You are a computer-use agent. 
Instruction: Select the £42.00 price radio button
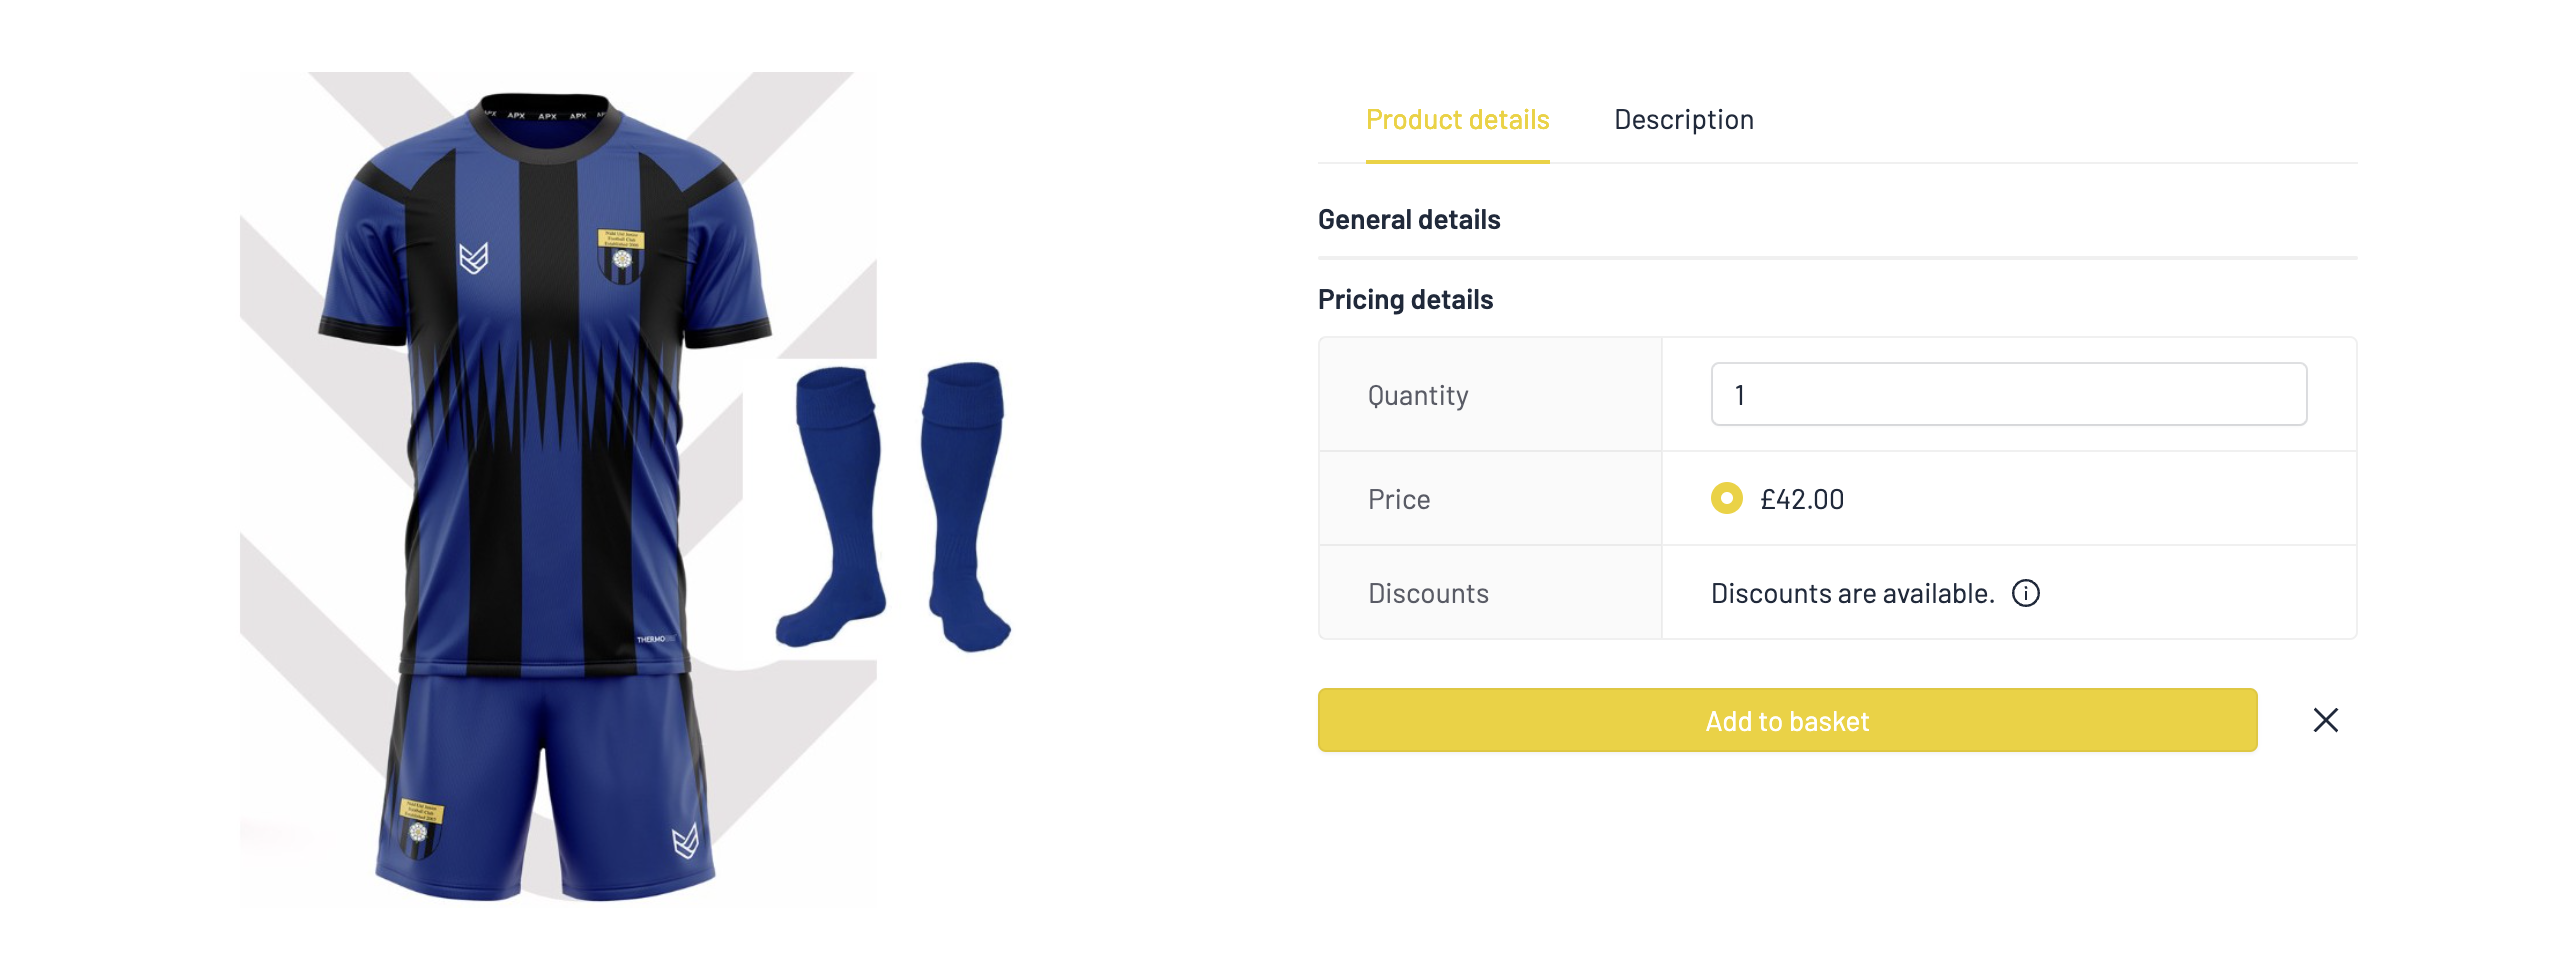click(x=1726, y=498)
